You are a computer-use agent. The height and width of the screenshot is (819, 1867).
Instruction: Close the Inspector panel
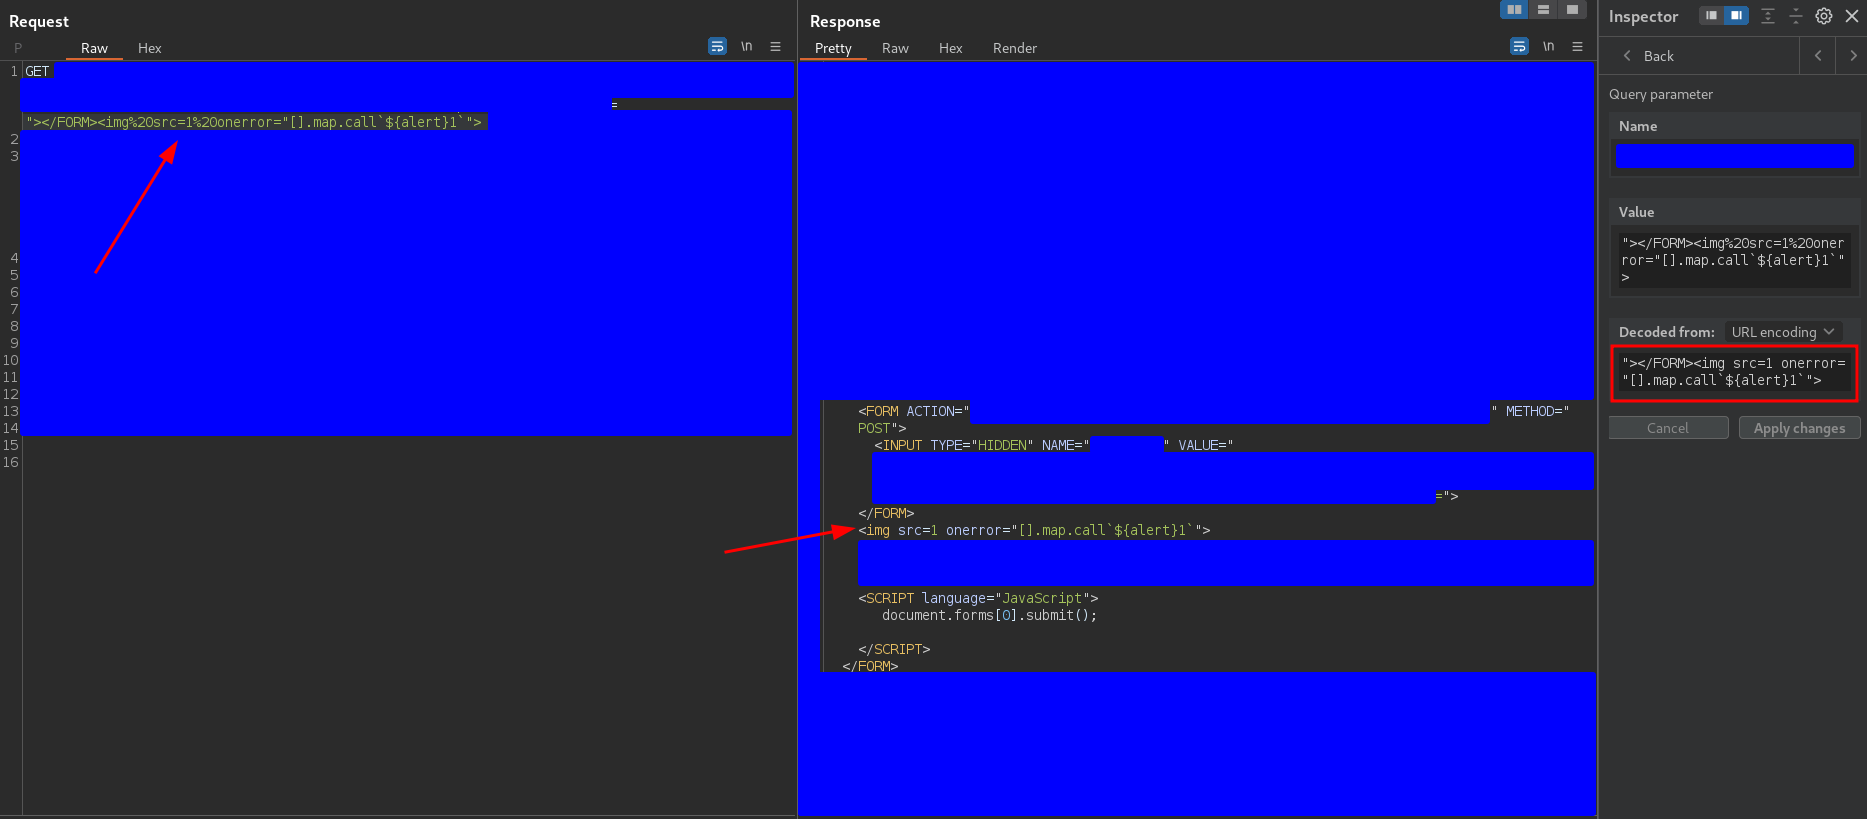pos(1851,16)
